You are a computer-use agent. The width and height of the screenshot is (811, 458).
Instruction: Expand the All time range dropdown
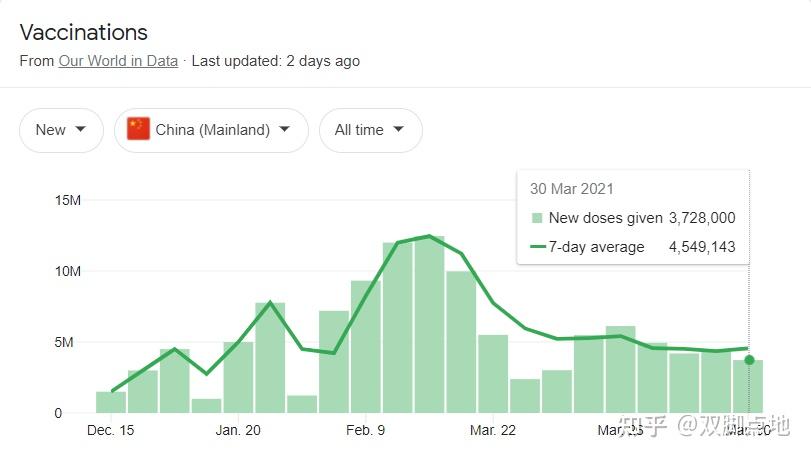coord(370,130)
